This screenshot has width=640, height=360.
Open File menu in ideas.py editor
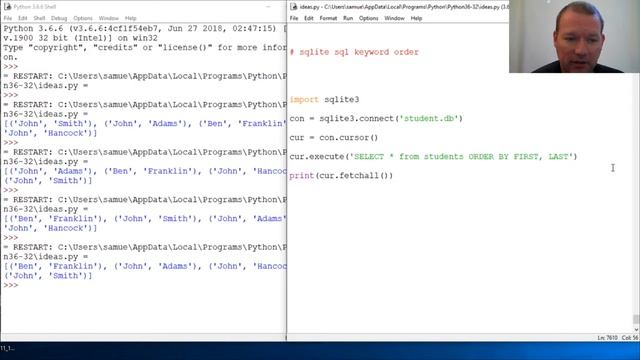tap(294, 18)
